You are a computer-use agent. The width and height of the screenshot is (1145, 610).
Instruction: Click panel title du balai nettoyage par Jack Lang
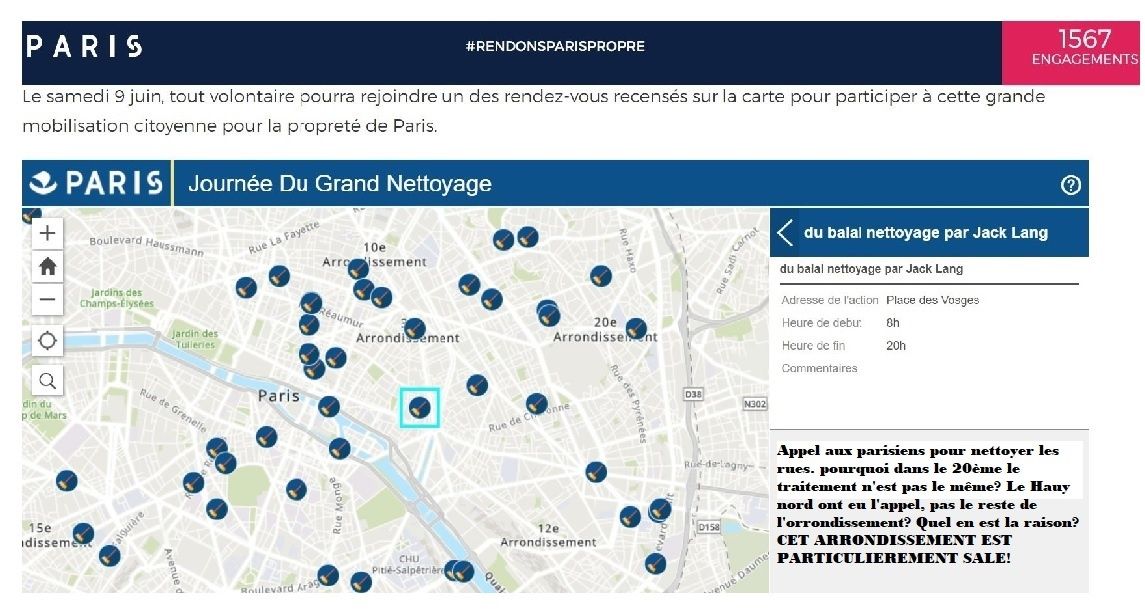click(925, 233)
